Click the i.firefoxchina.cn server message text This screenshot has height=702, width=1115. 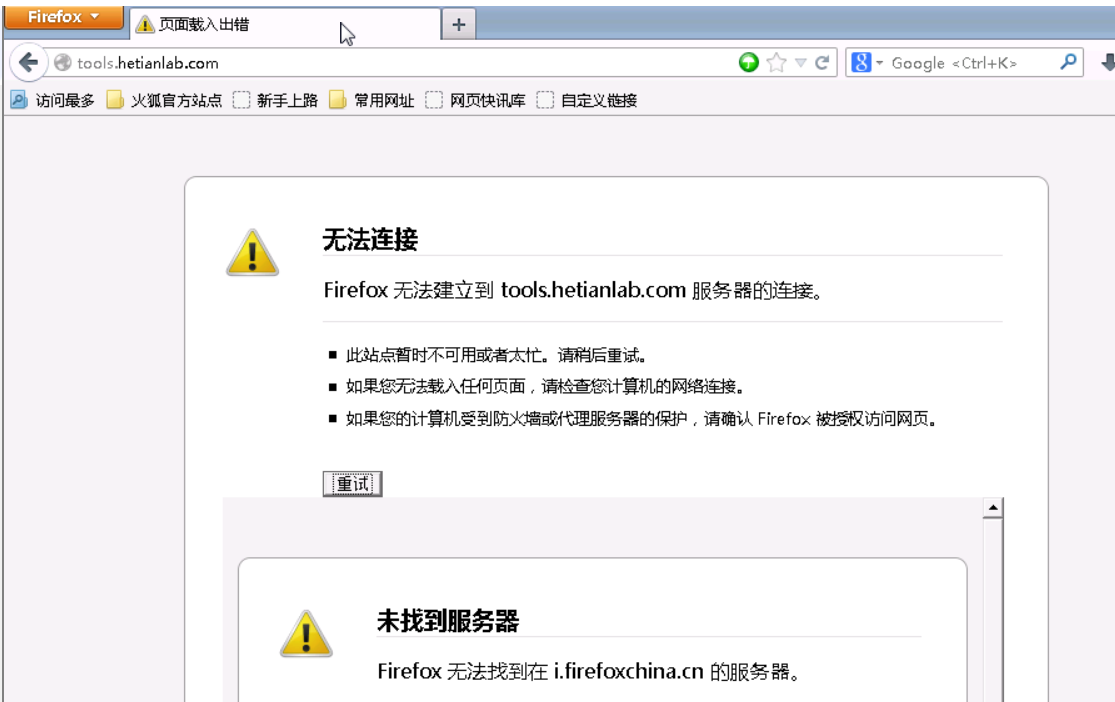589,671
